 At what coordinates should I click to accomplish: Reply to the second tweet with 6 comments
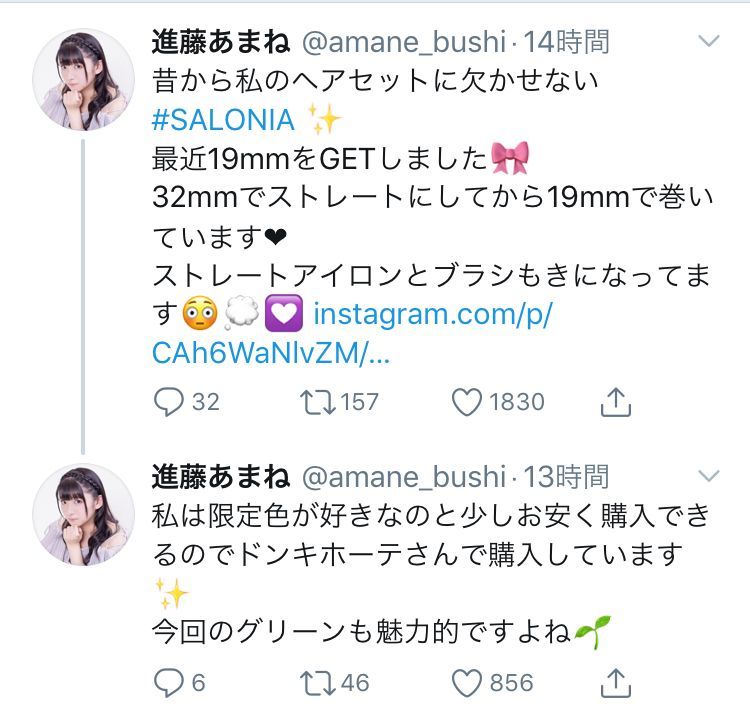point(169,683)
